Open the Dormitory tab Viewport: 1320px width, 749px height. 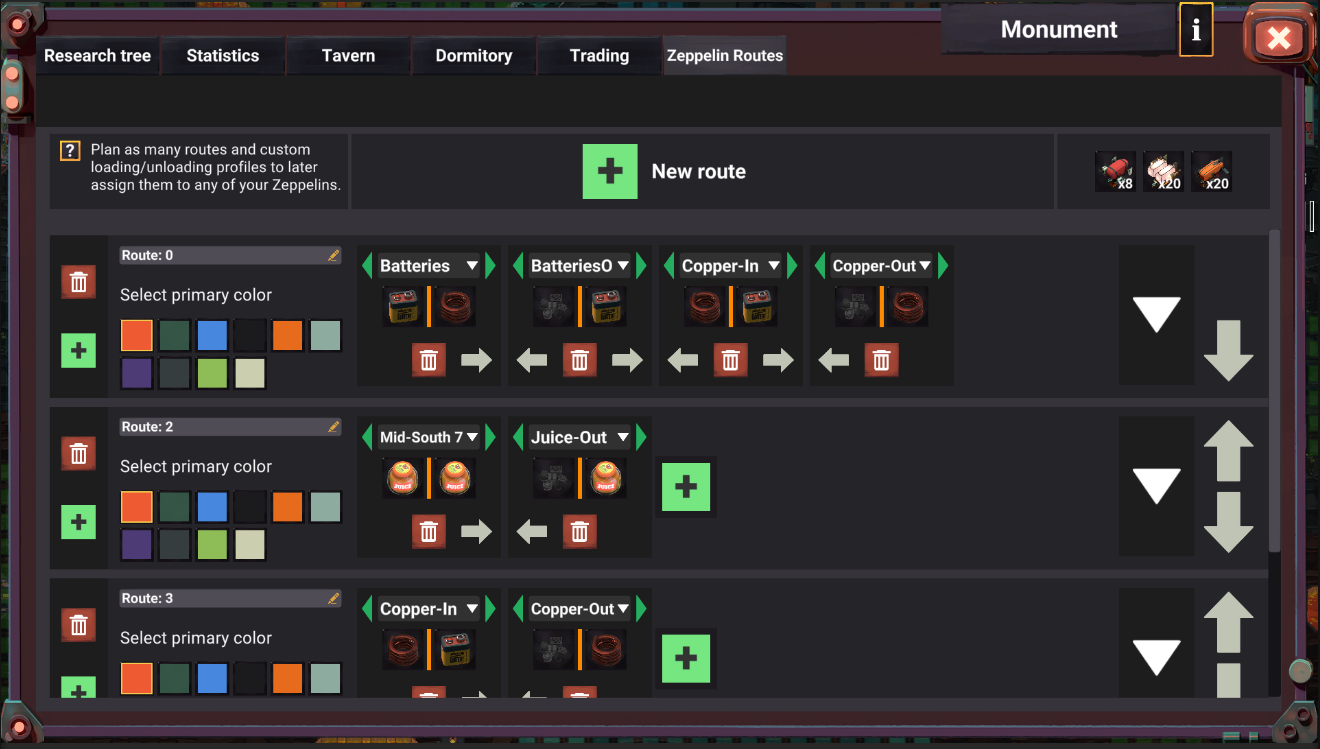pyautogui.click(x=474, y=56)
